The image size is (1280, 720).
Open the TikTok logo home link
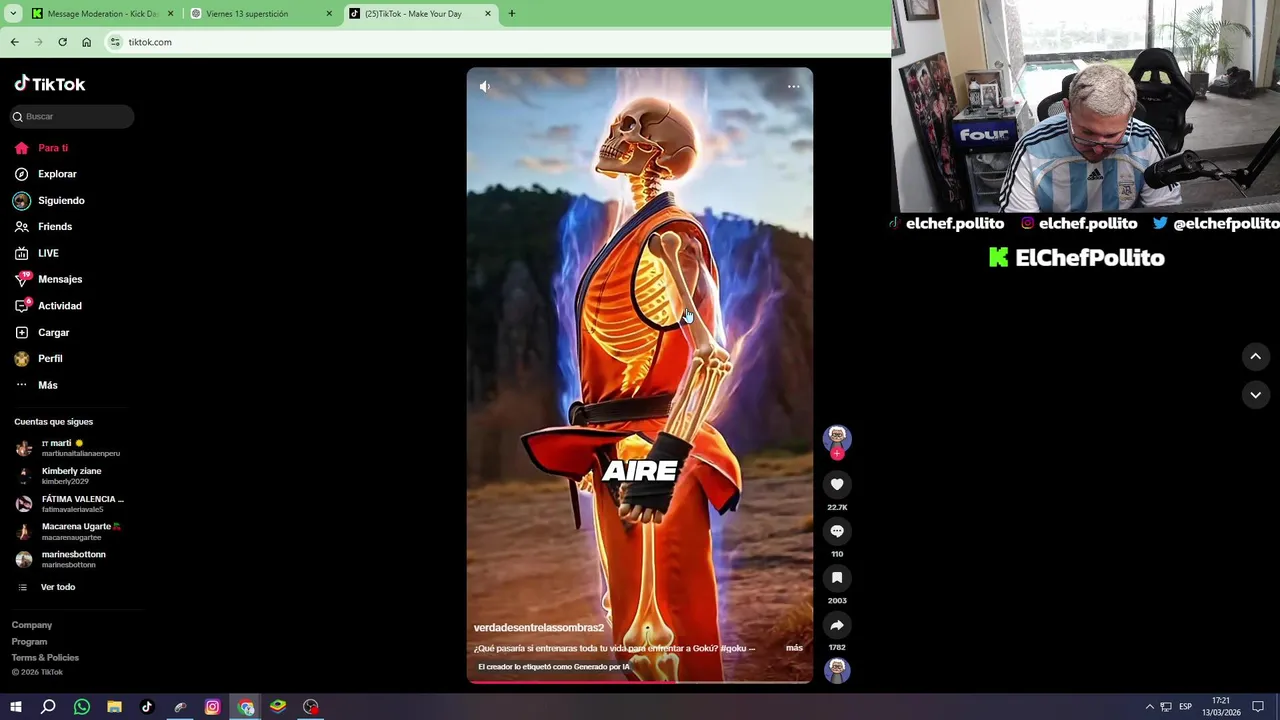tap(50, 84)
